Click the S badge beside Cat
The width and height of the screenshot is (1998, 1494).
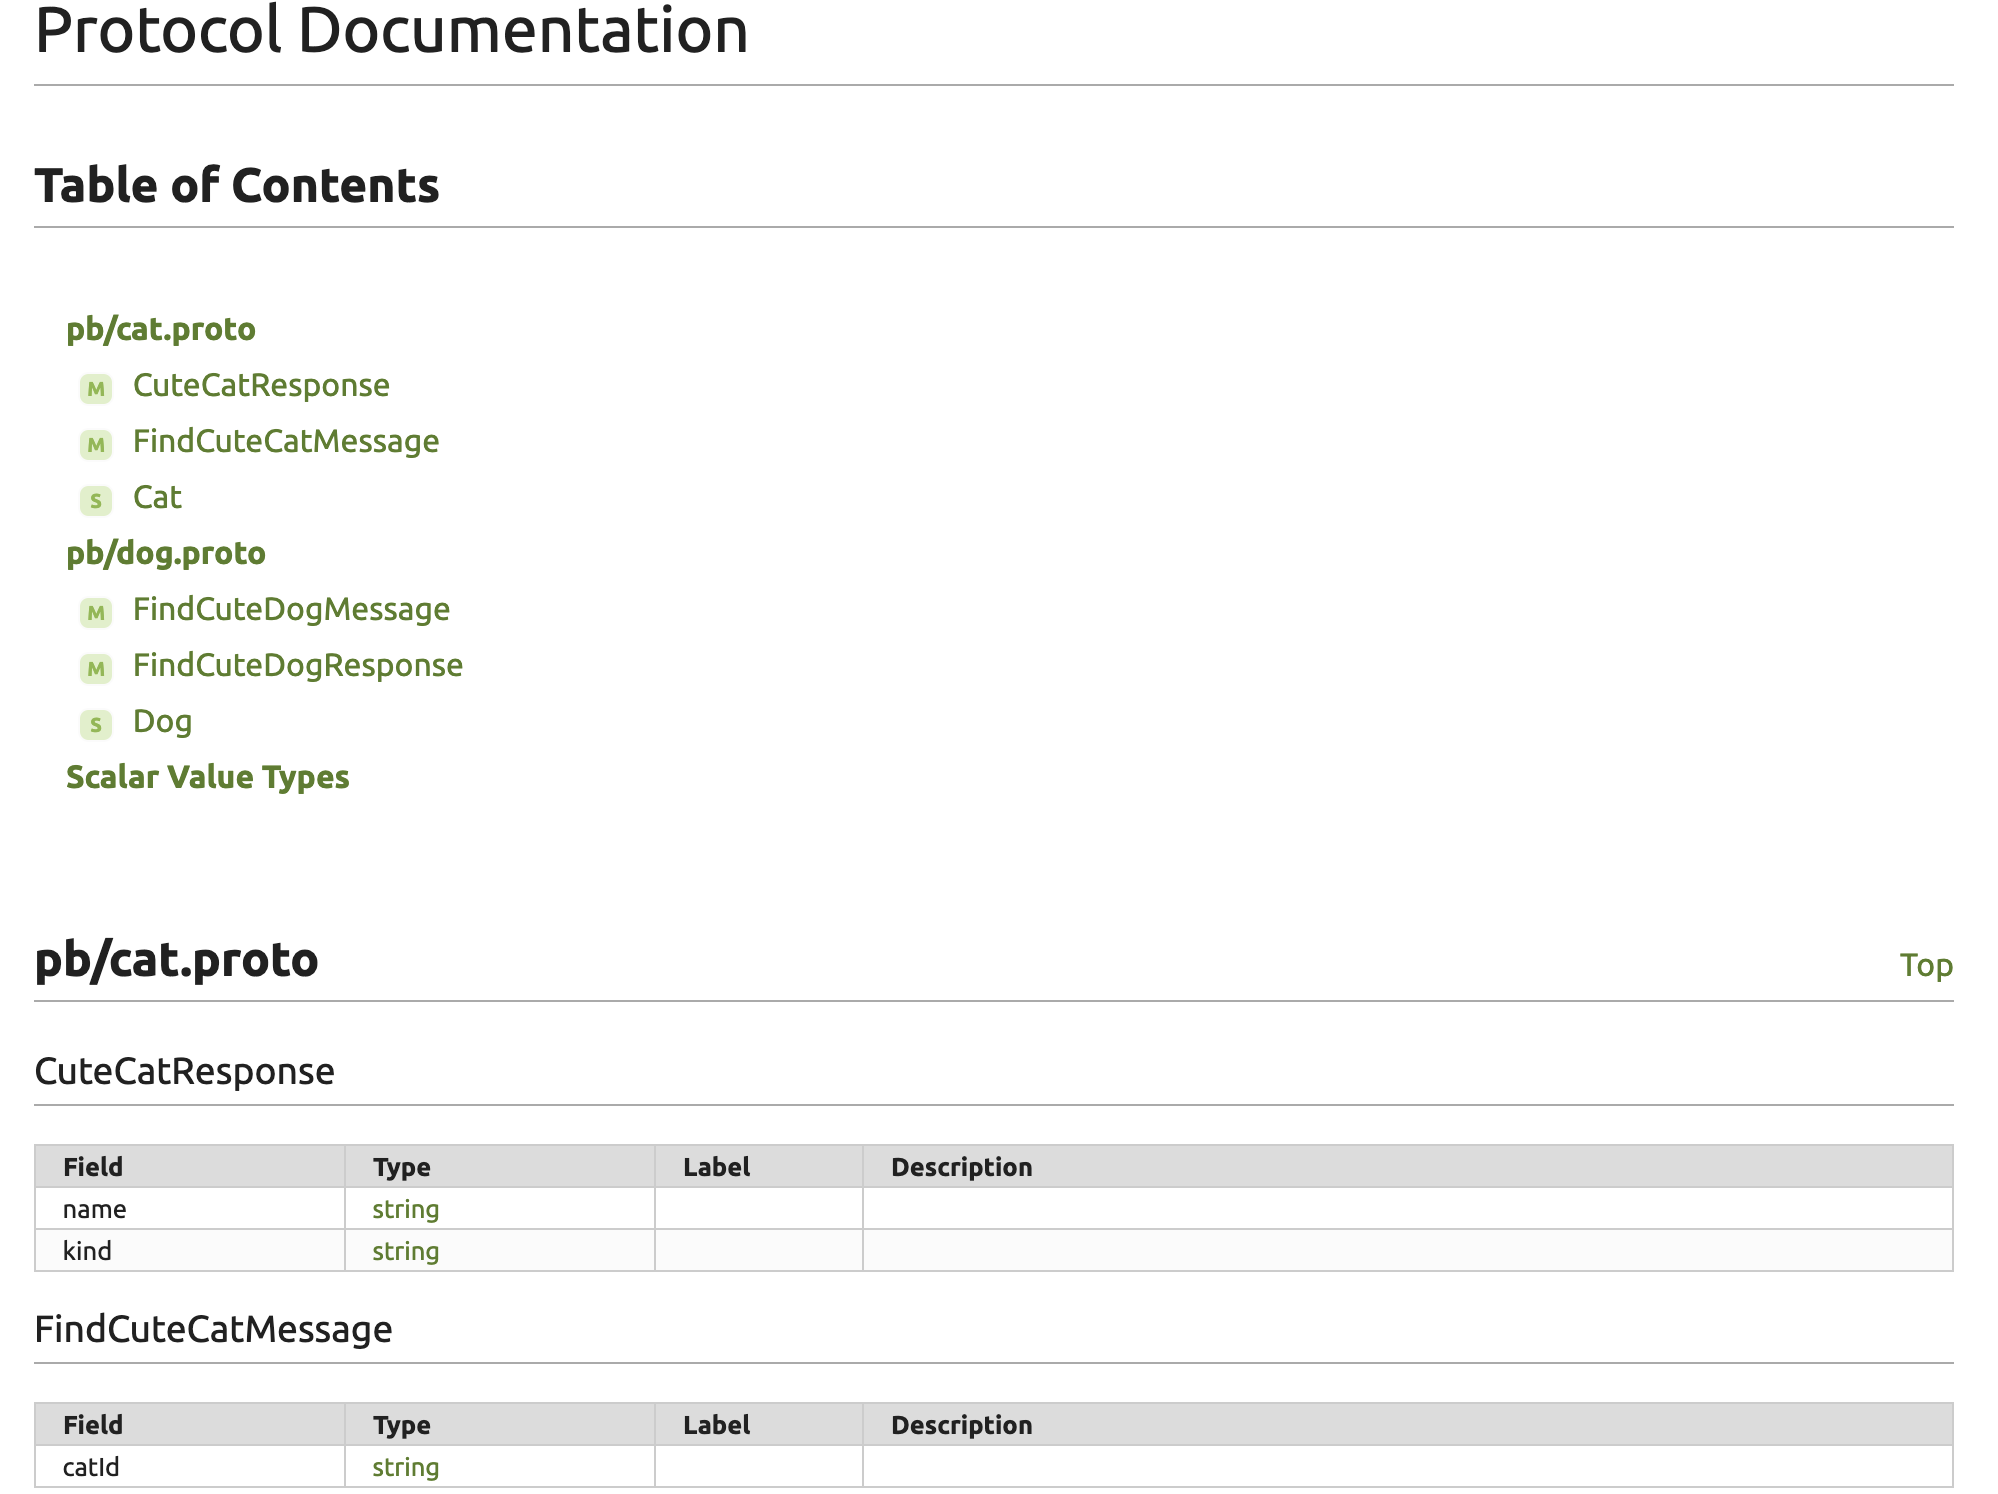point(96,500)
